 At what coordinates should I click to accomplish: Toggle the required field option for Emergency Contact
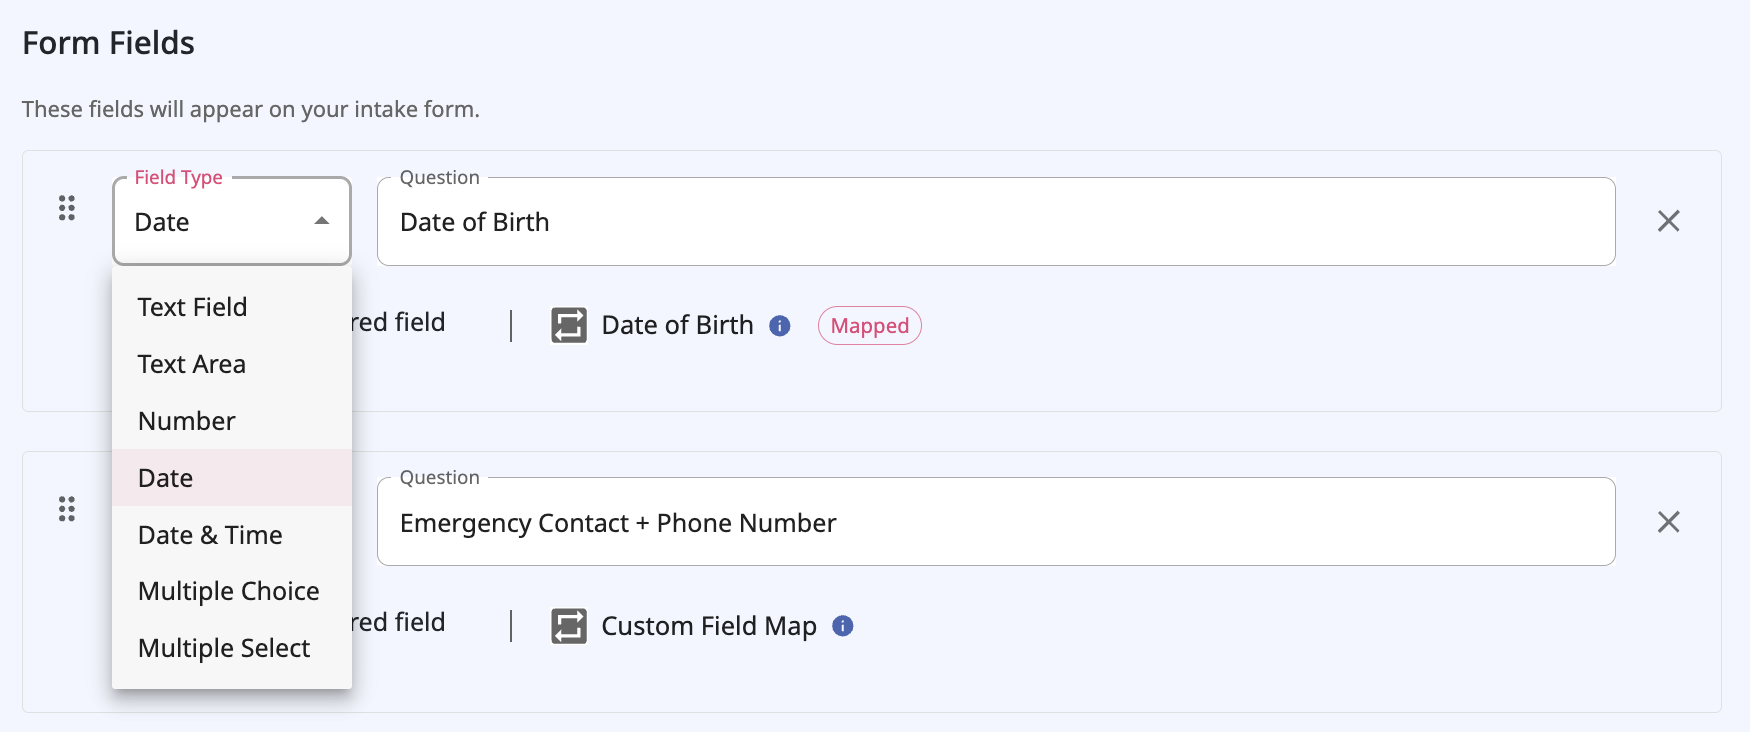(400, 622)
